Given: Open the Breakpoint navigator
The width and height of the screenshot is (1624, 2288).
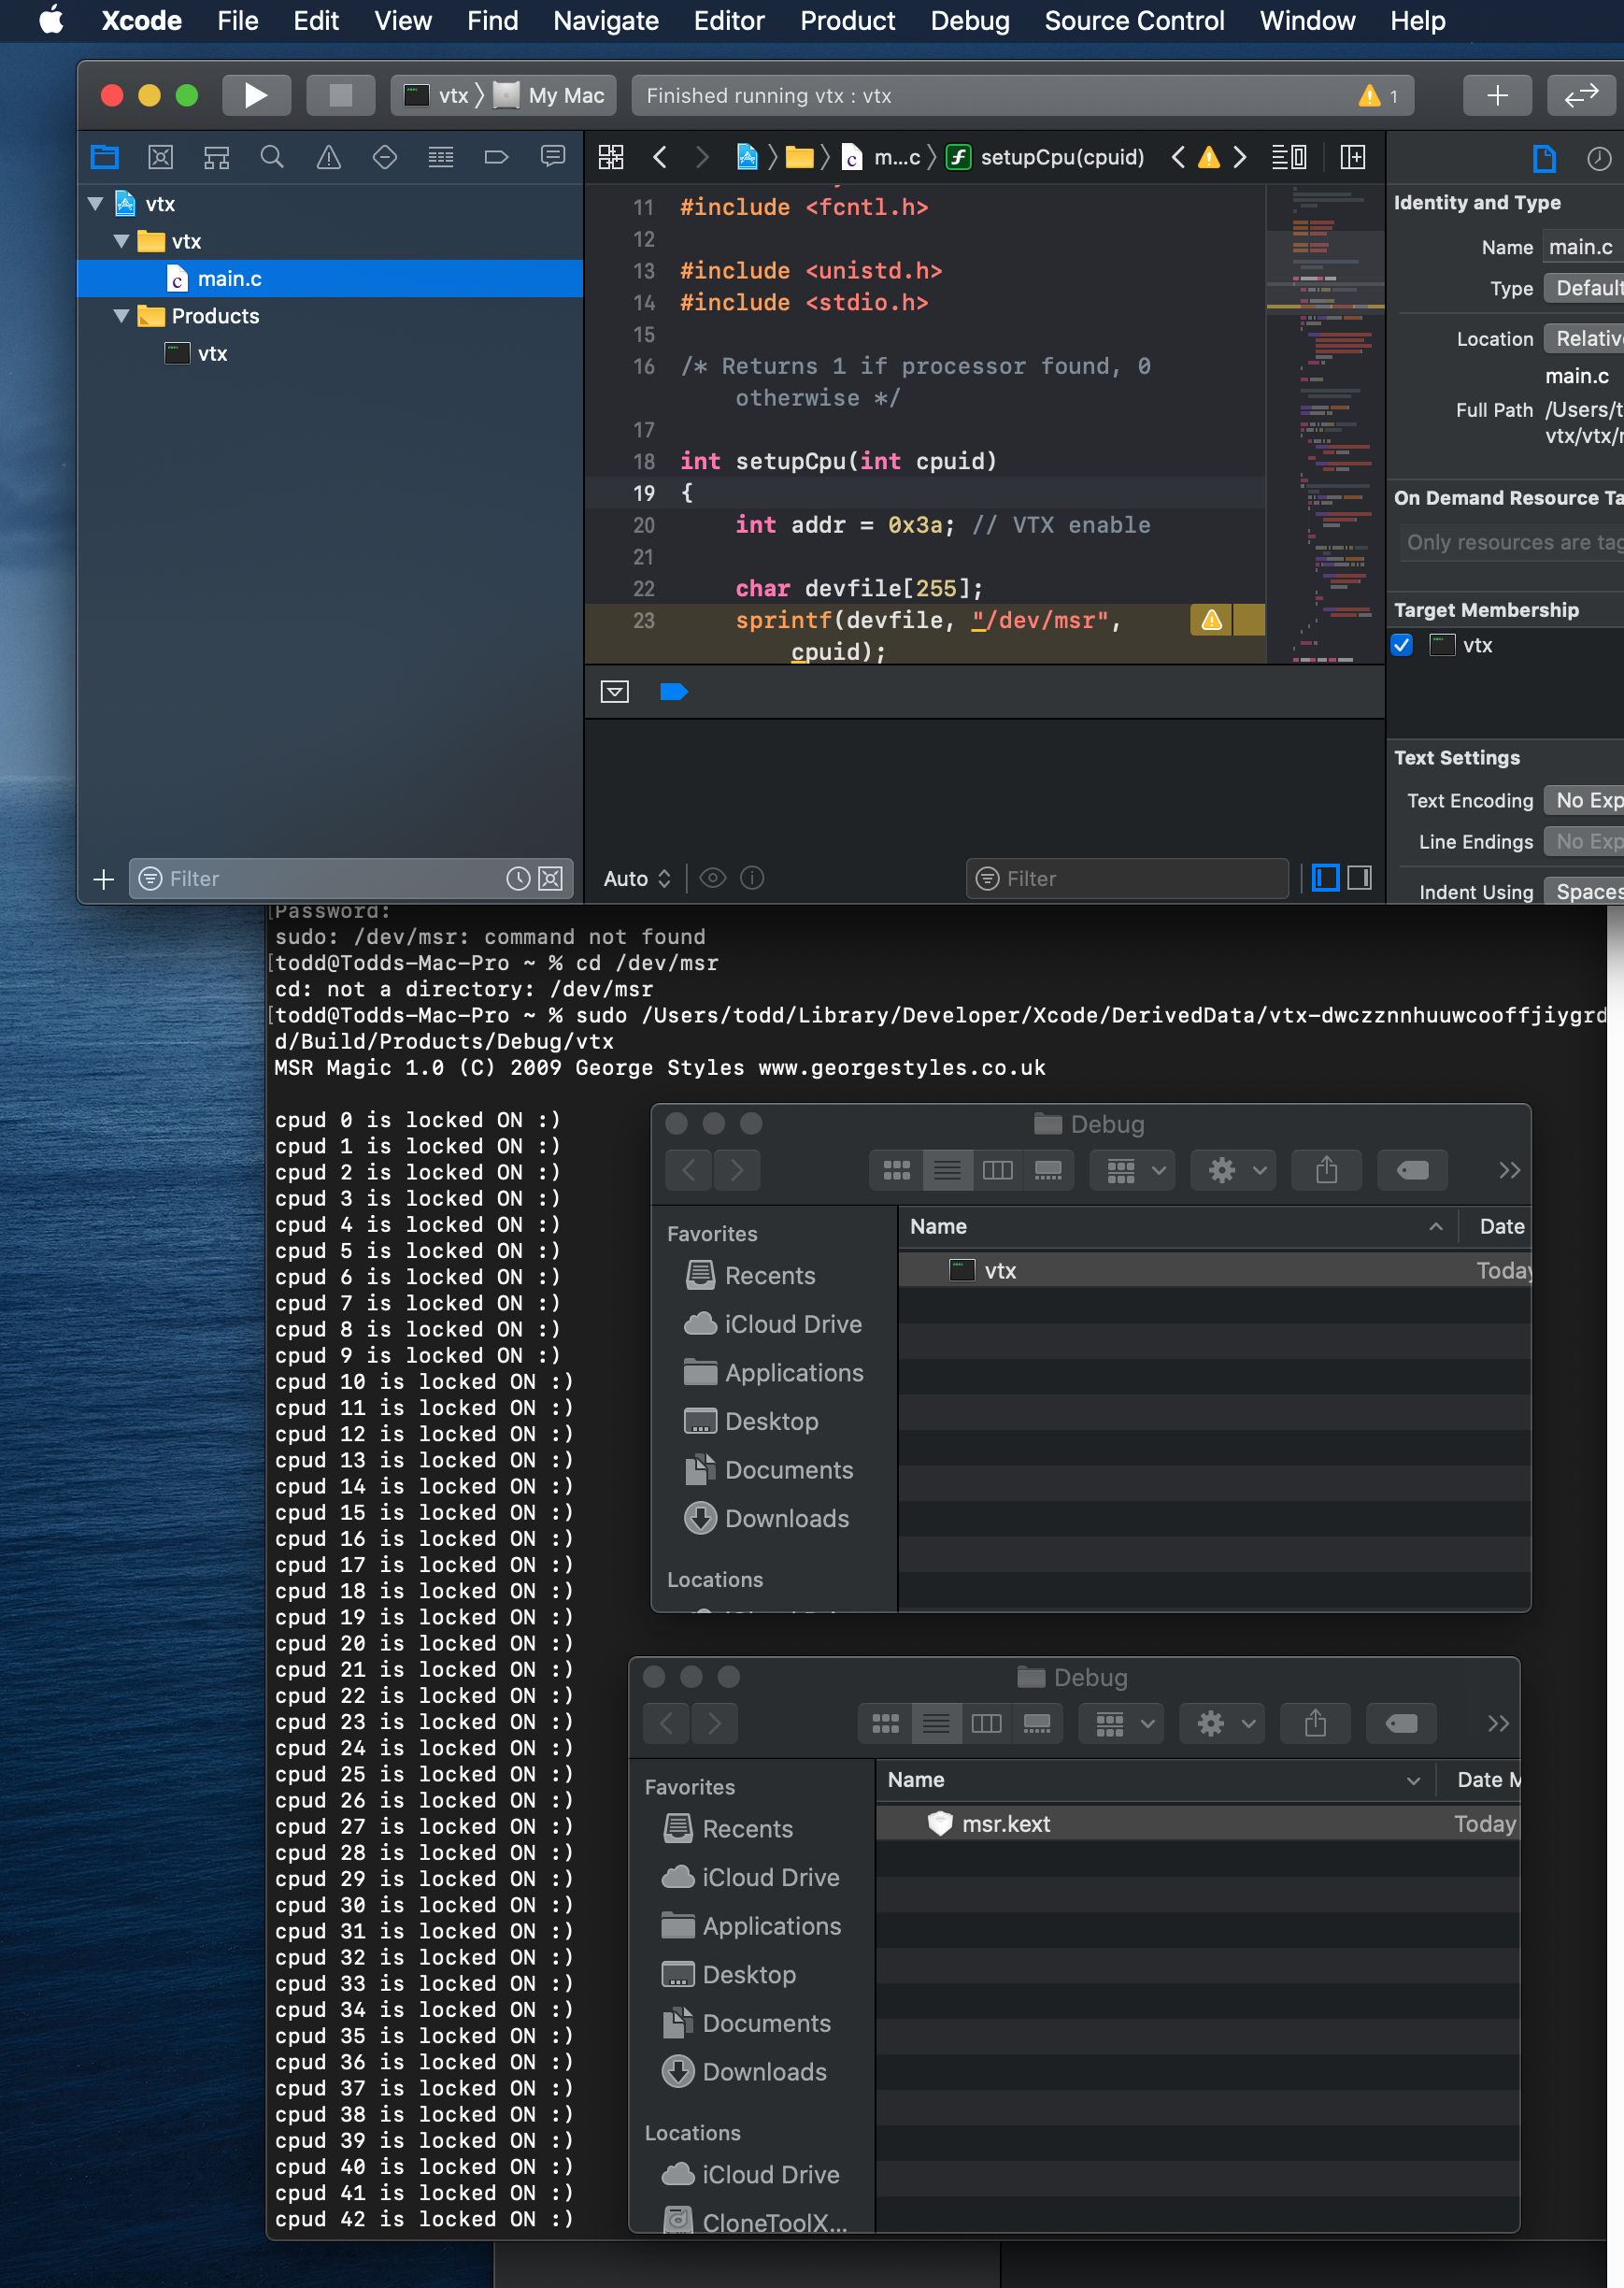Looking at the screenshot, I should [497, 157].
